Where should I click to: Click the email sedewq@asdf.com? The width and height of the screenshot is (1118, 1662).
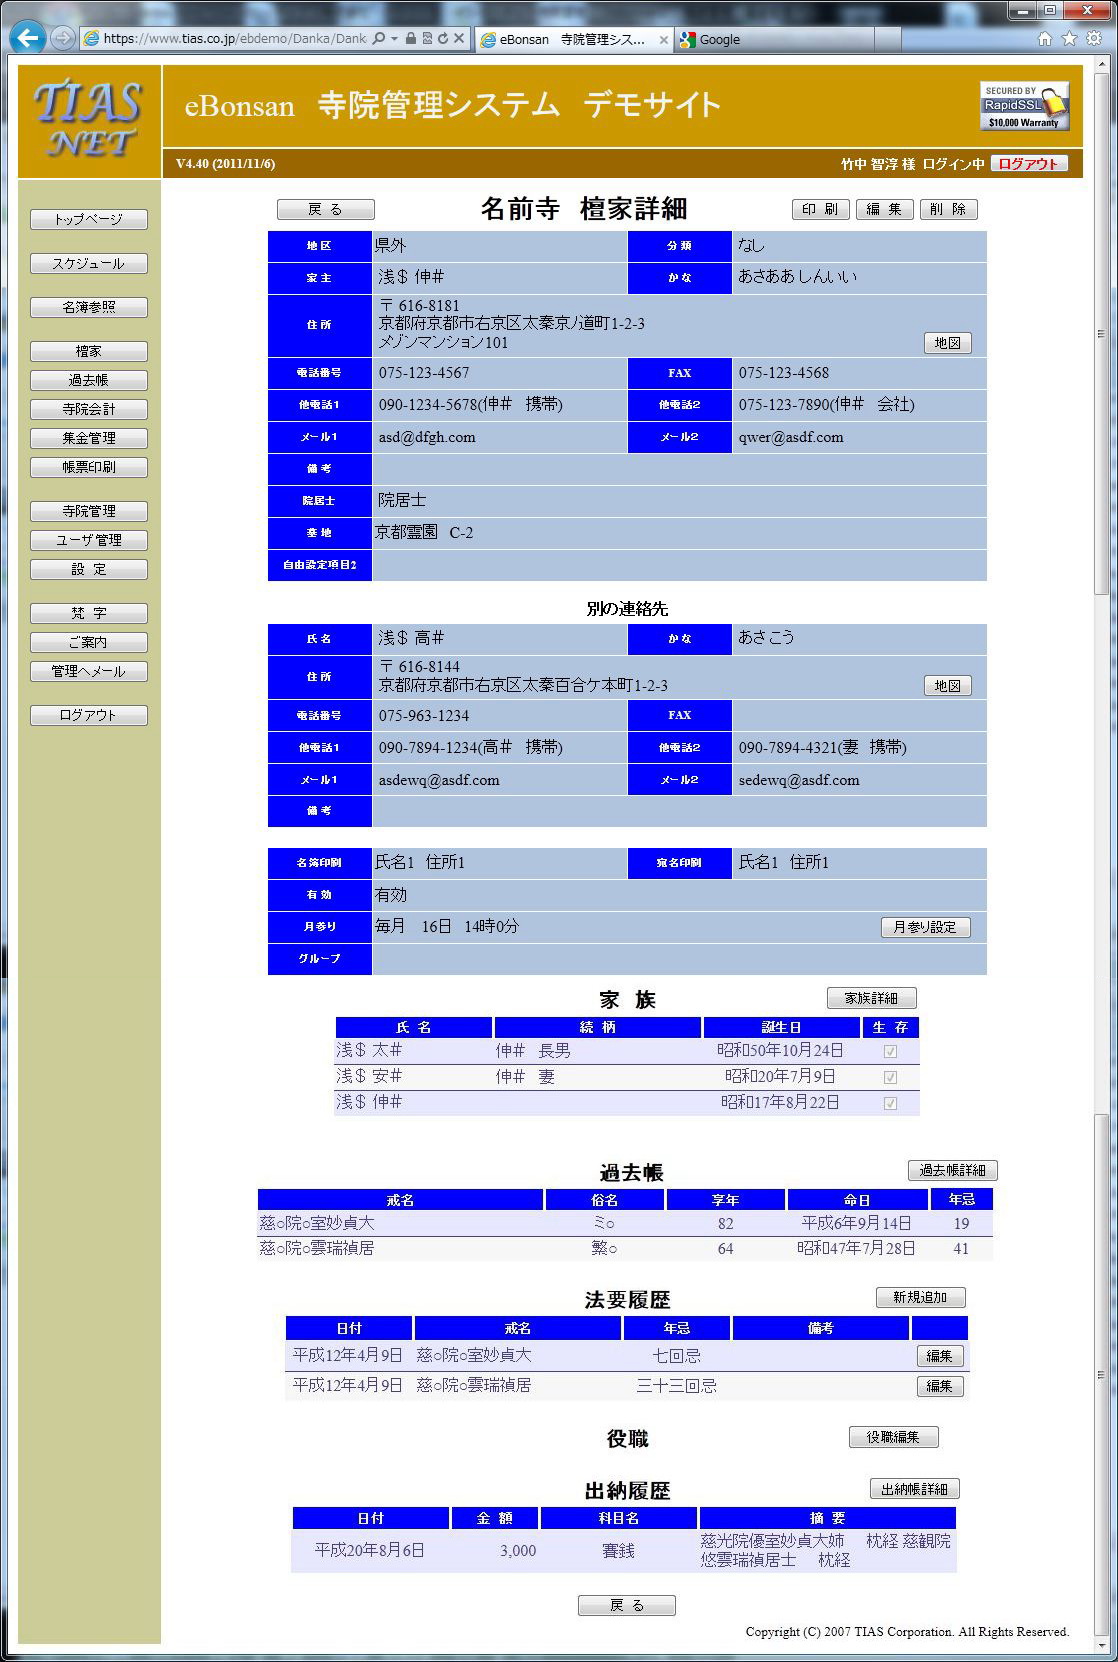[x=799, y=780]
